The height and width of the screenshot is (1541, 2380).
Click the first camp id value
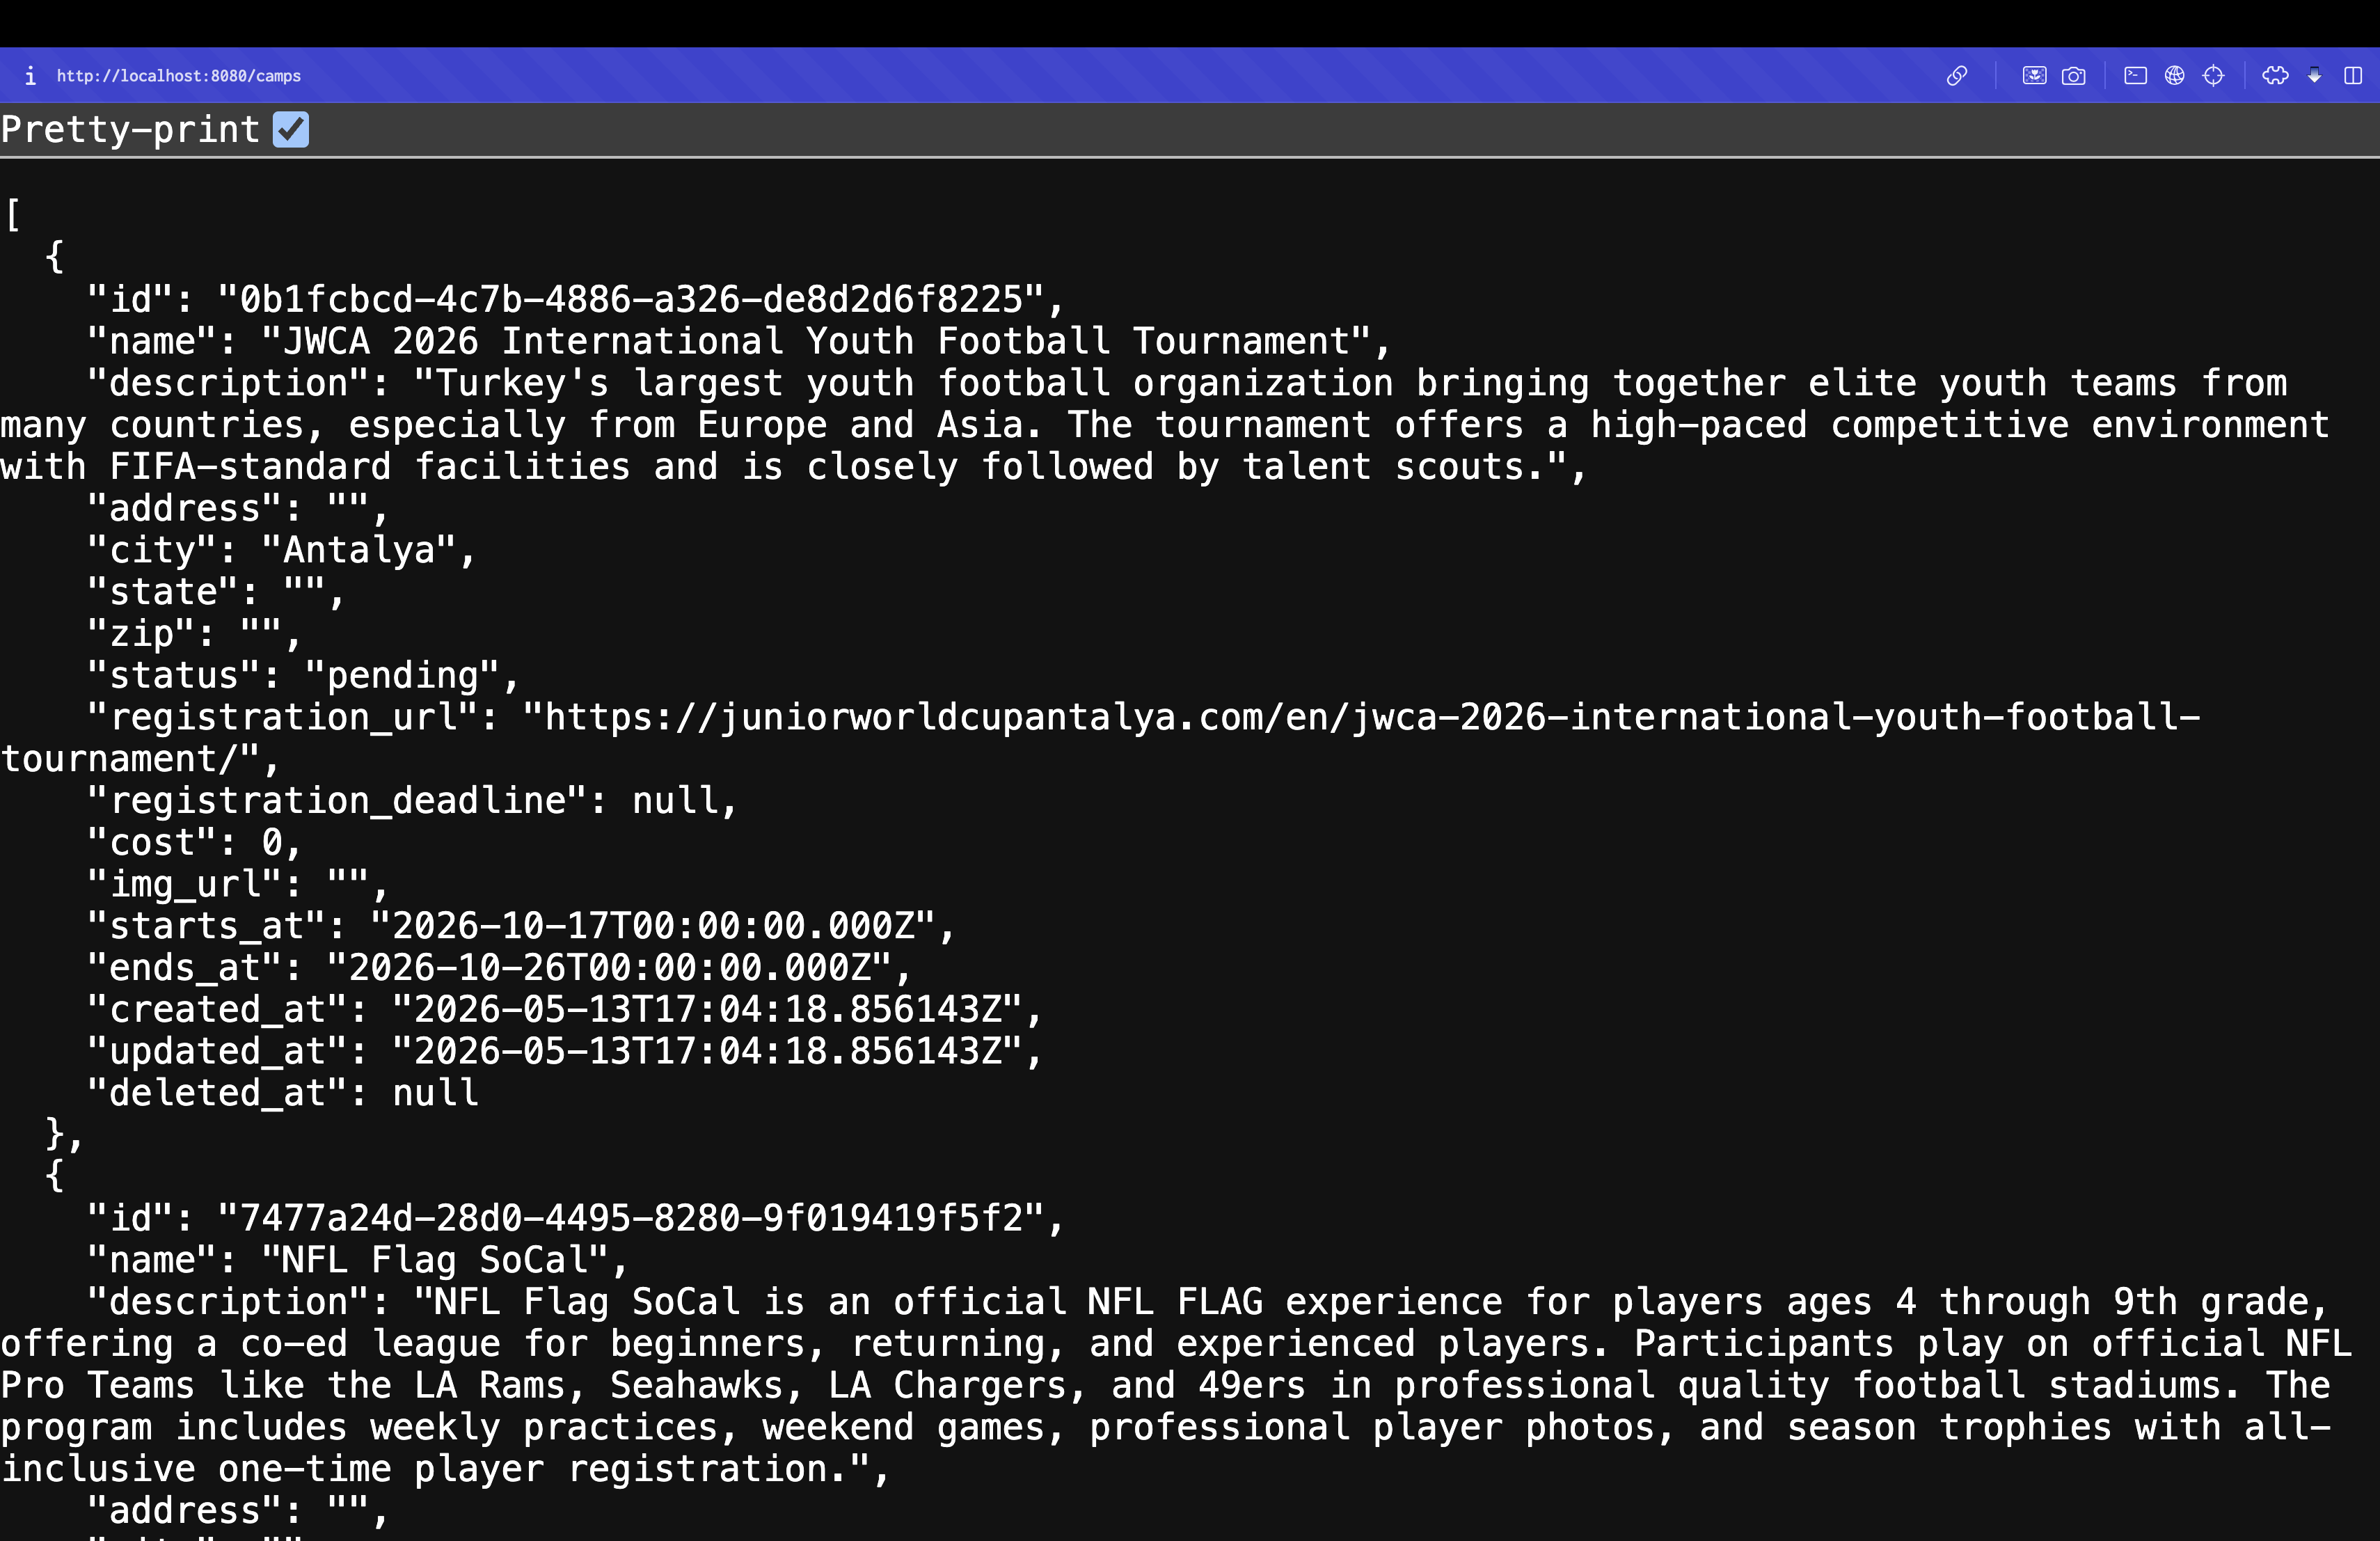point(641,300)
